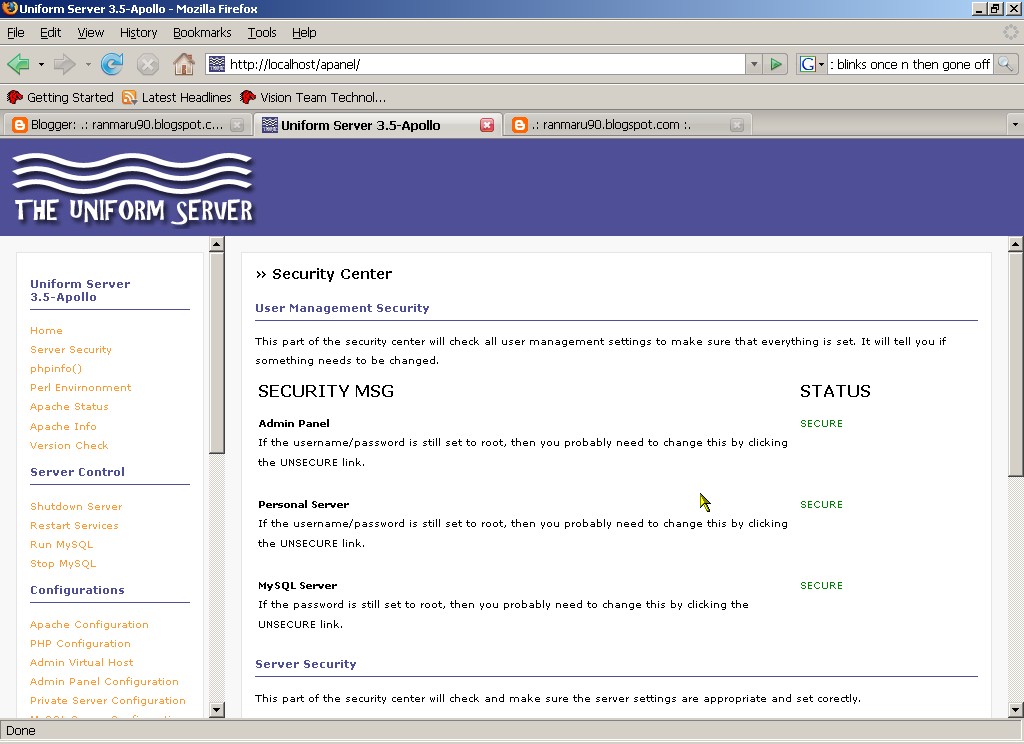The height and width of the screenshot is (744, 1024).
Task: Close the Uniform Server 3.5-Apollo tab
Action: click(487, 125)
